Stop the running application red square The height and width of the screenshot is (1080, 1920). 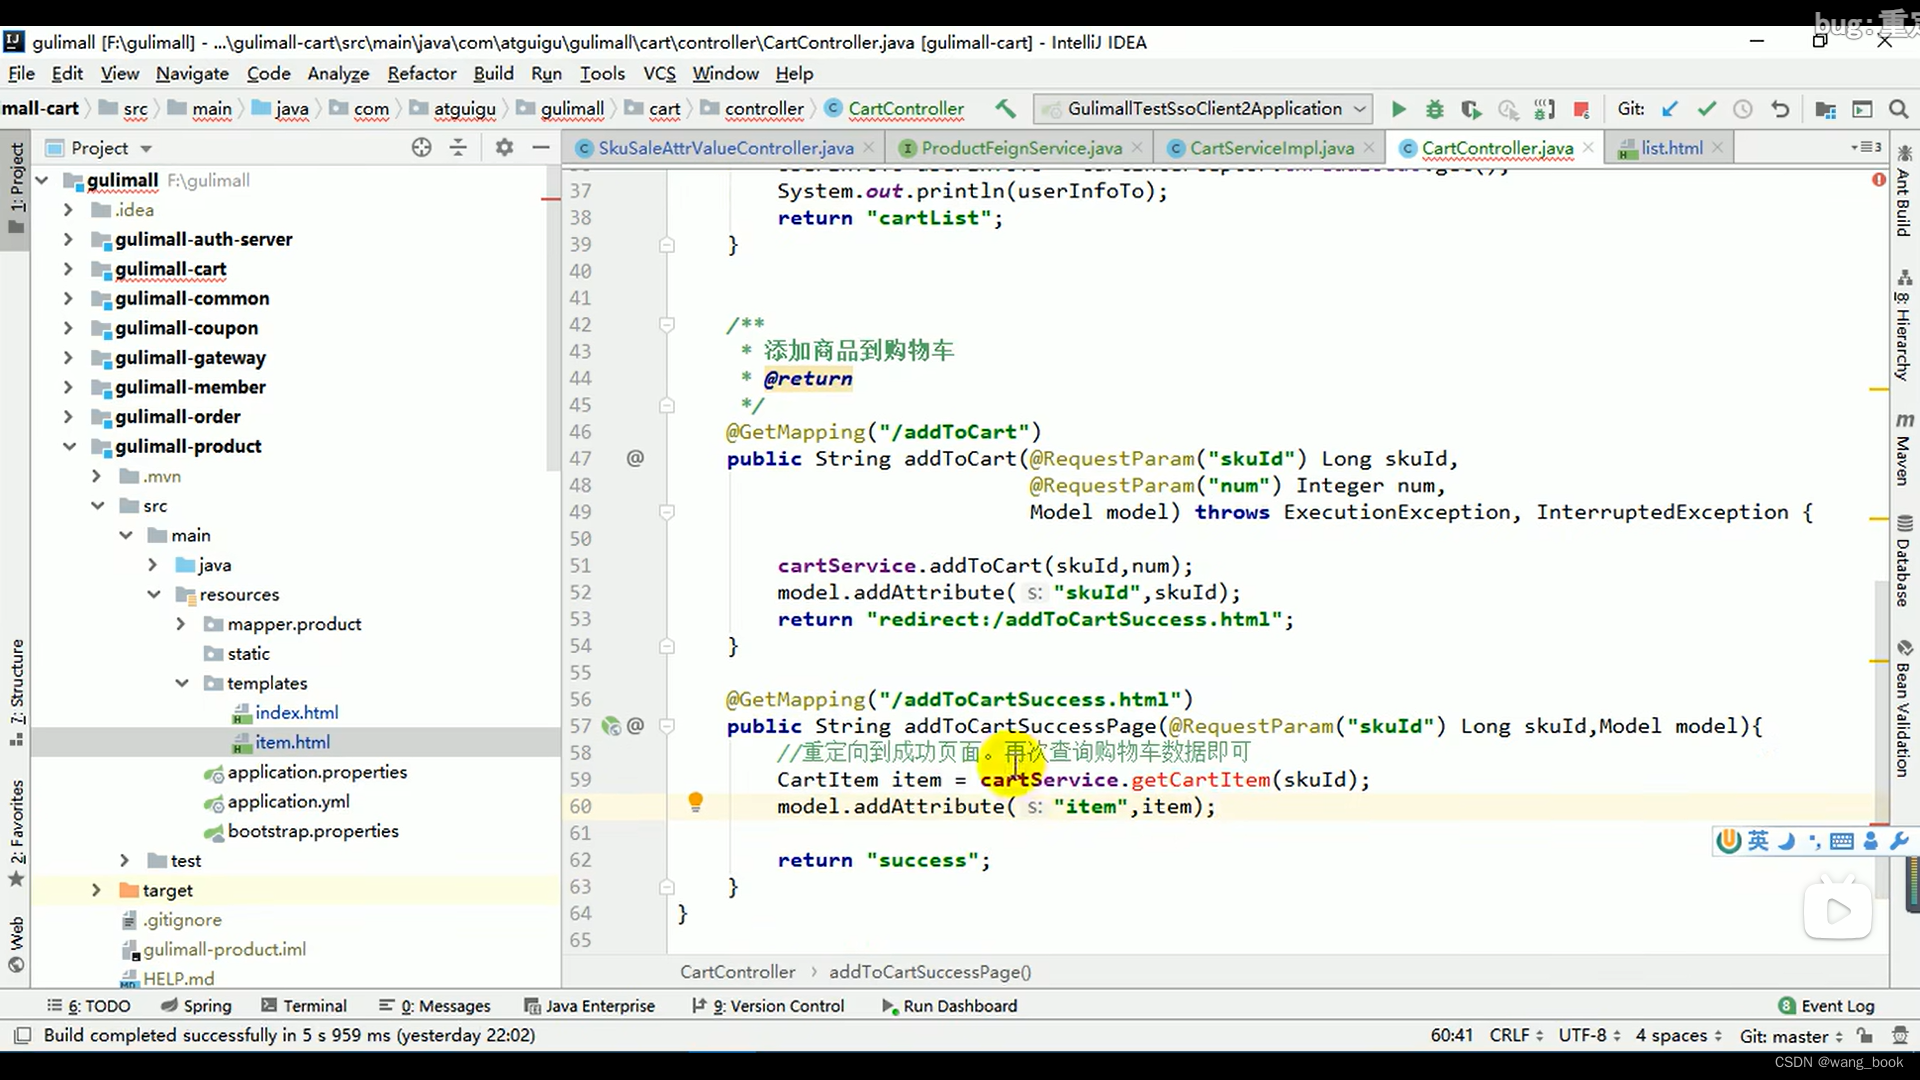coord(1581,109)
